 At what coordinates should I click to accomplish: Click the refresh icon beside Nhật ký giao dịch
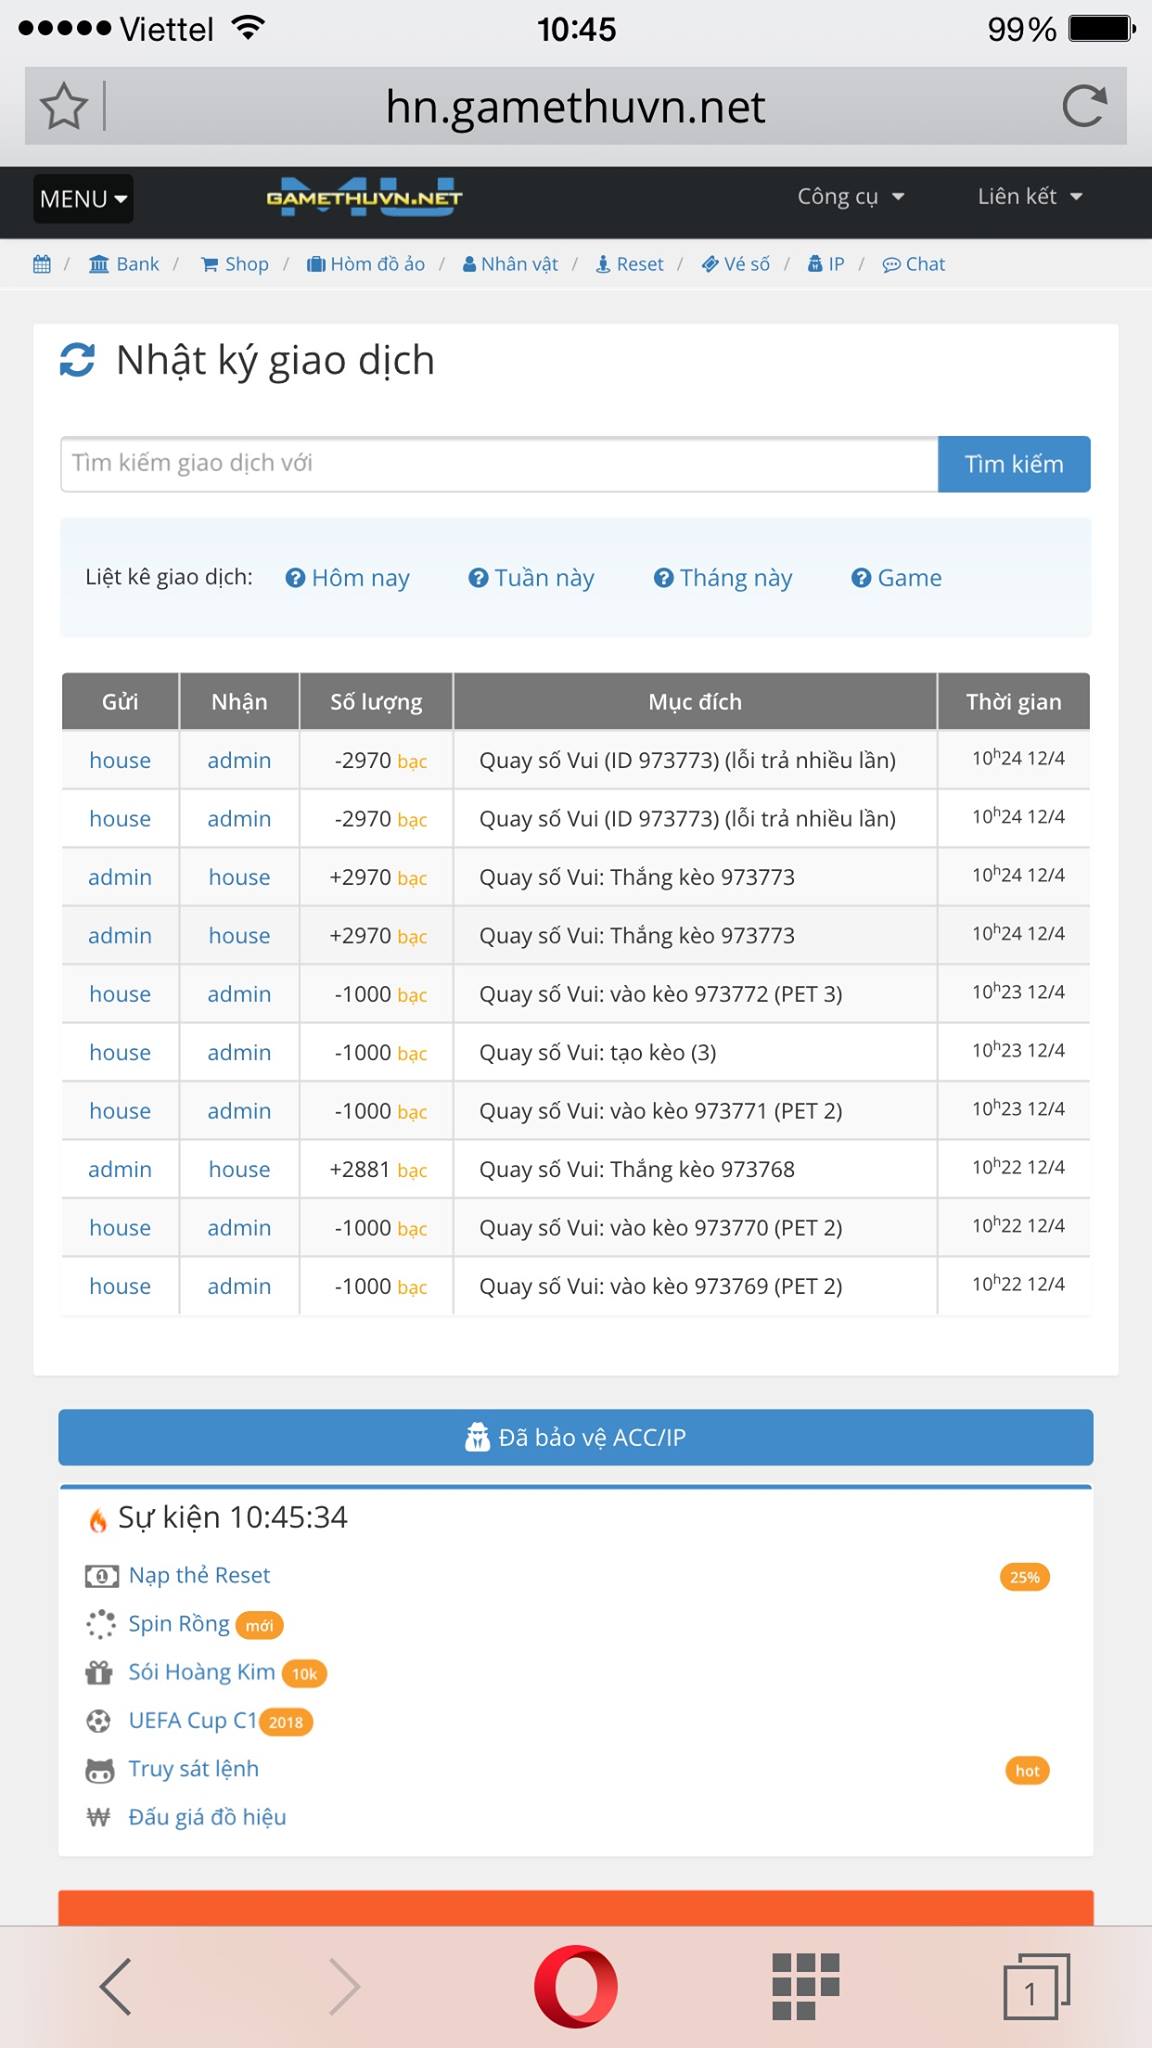coord(78,360)
